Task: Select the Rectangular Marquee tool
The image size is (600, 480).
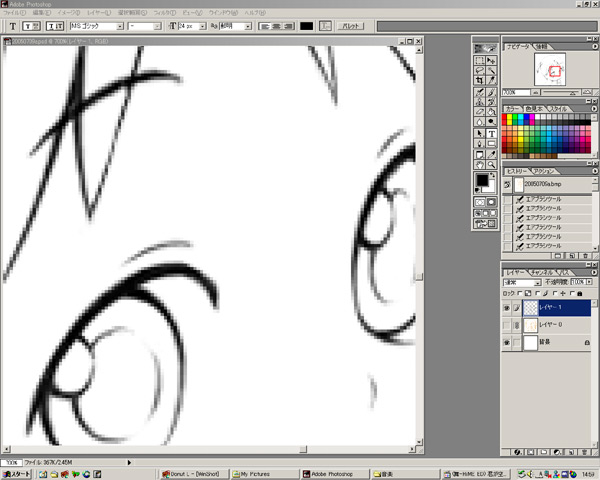Action: (x=479, y=60)
